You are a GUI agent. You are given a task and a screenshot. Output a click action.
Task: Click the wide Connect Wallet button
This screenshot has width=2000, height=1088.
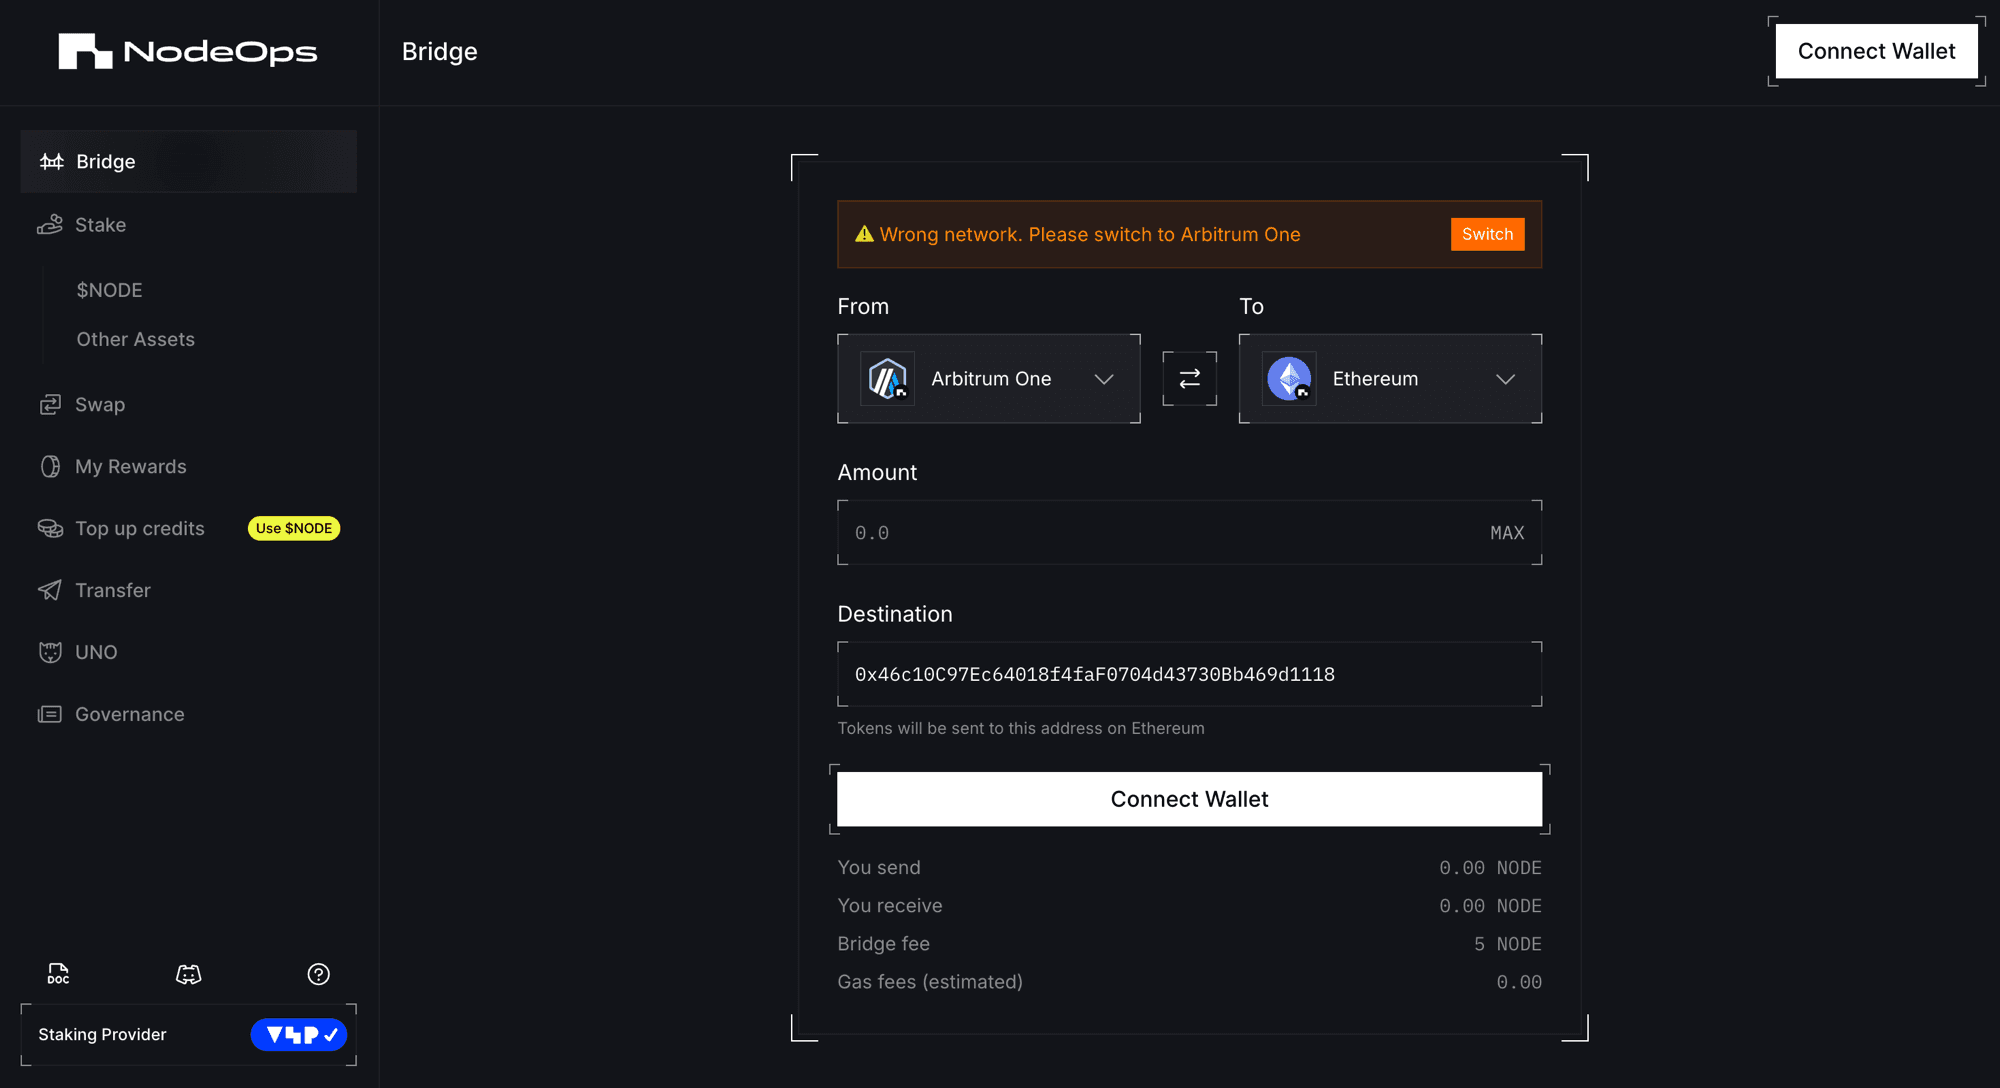pos(1190,799)
